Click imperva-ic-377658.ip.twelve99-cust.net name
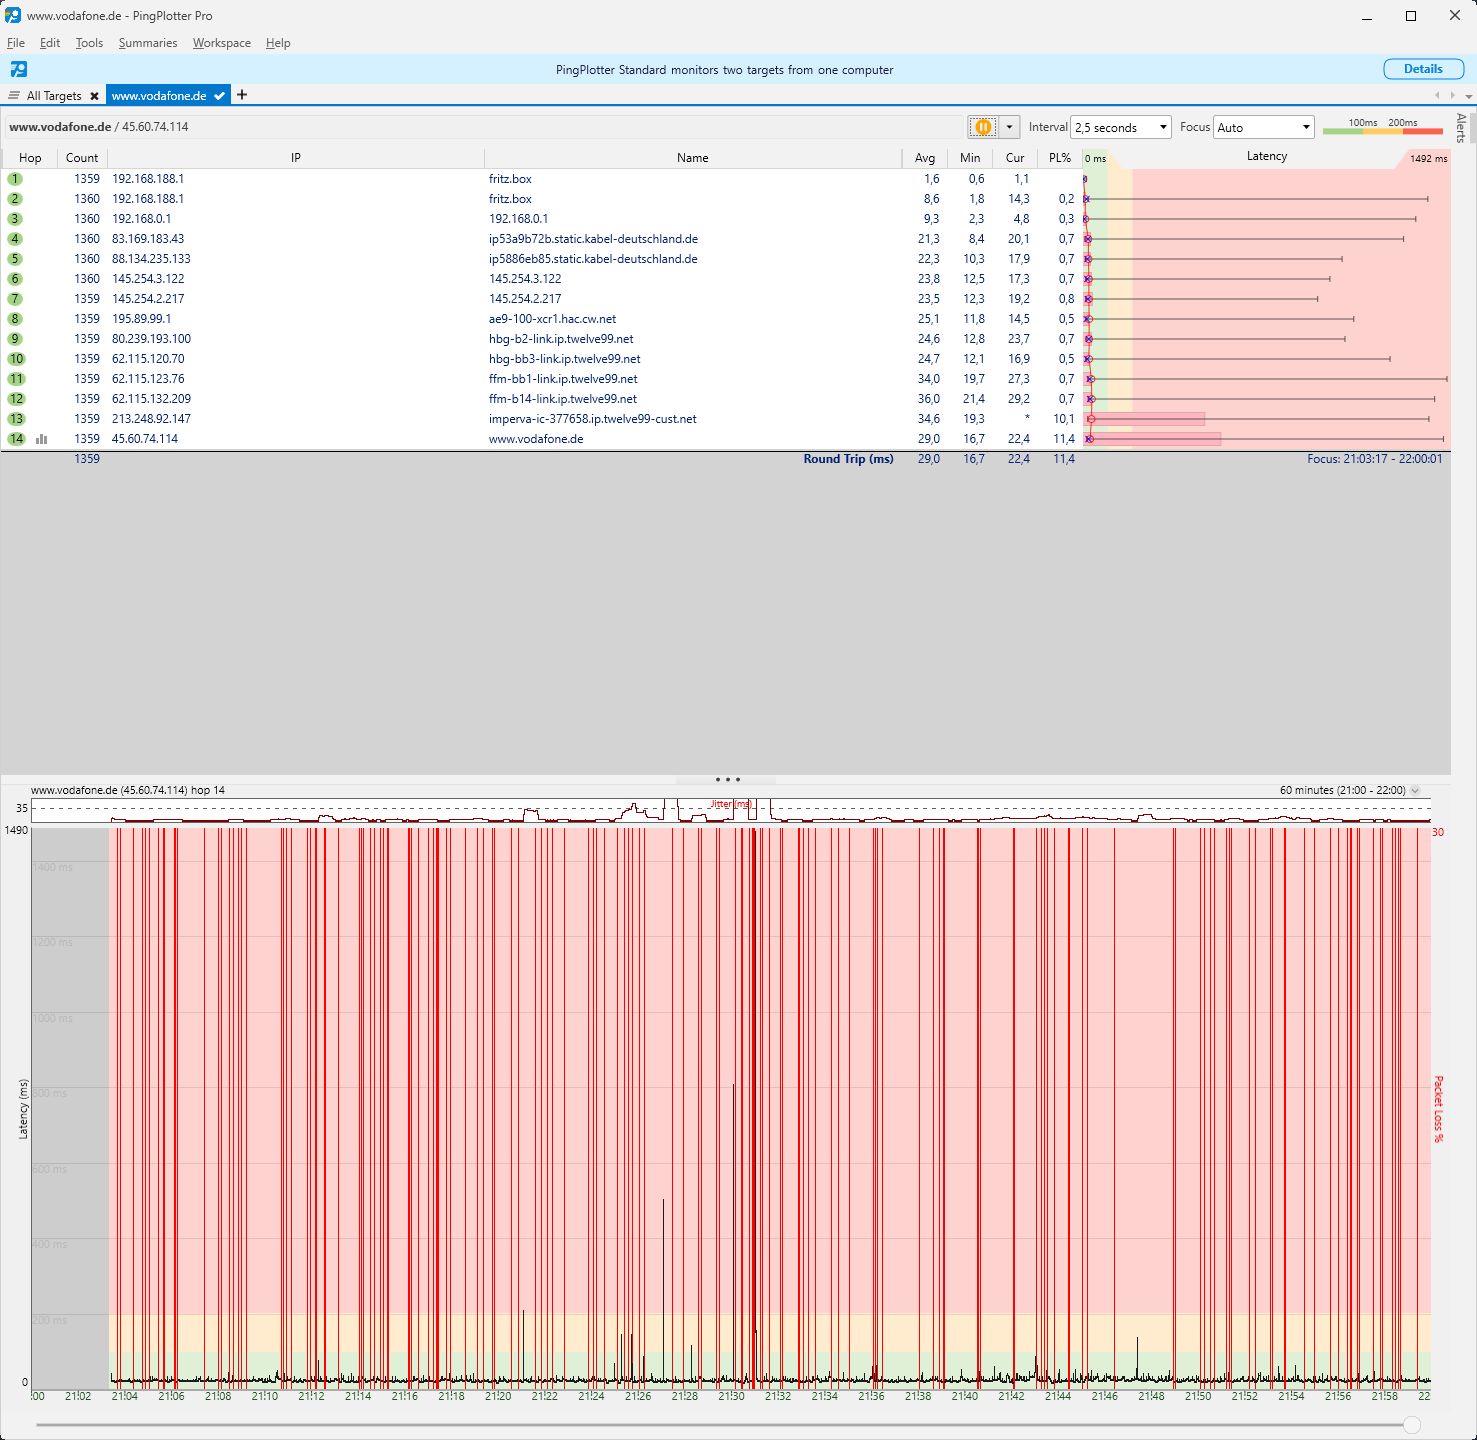 592,419
